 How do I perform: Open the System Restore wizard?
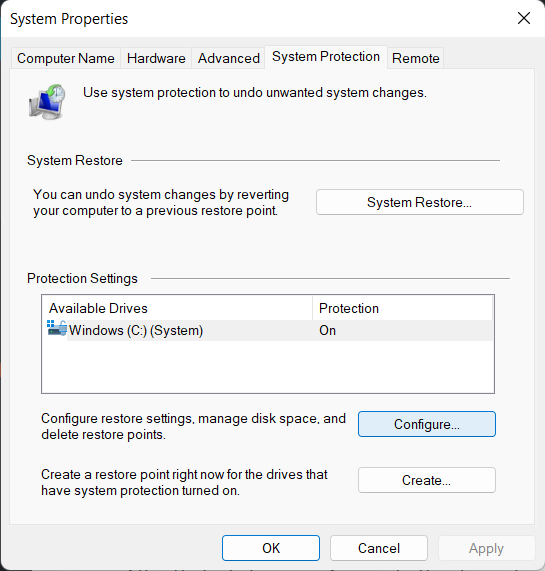click(x=420, y=202)
